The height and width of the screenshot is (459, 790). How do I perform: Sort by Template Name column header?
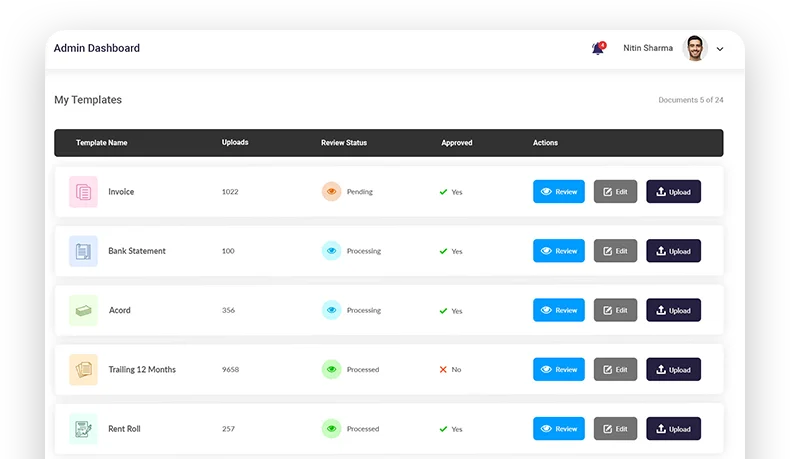pos(101,143)
